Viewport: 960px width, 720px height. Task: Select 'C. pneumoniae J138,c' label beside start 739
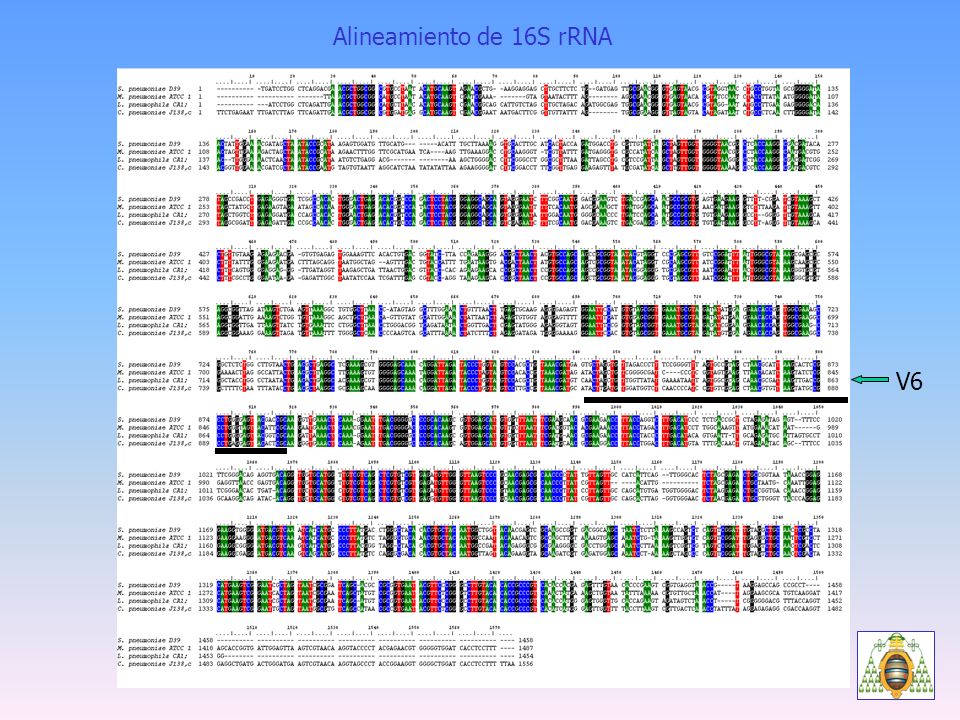(154, 388)
